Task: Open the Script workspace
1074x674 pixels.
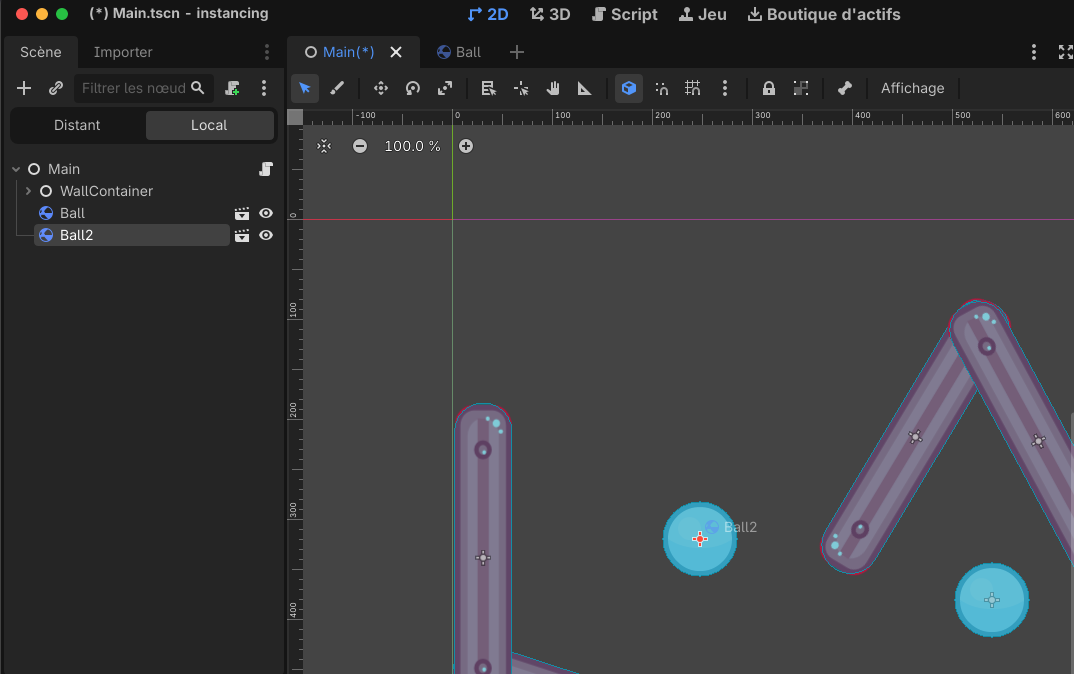Action: 624,14
